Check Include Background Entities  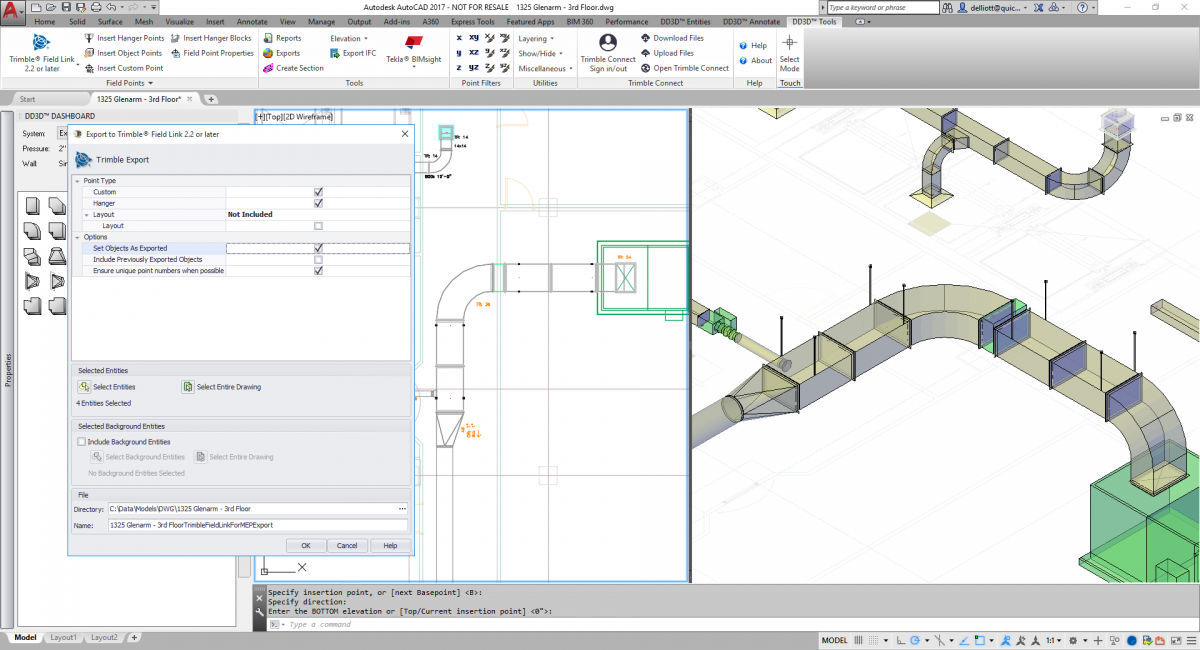[81, 441]
